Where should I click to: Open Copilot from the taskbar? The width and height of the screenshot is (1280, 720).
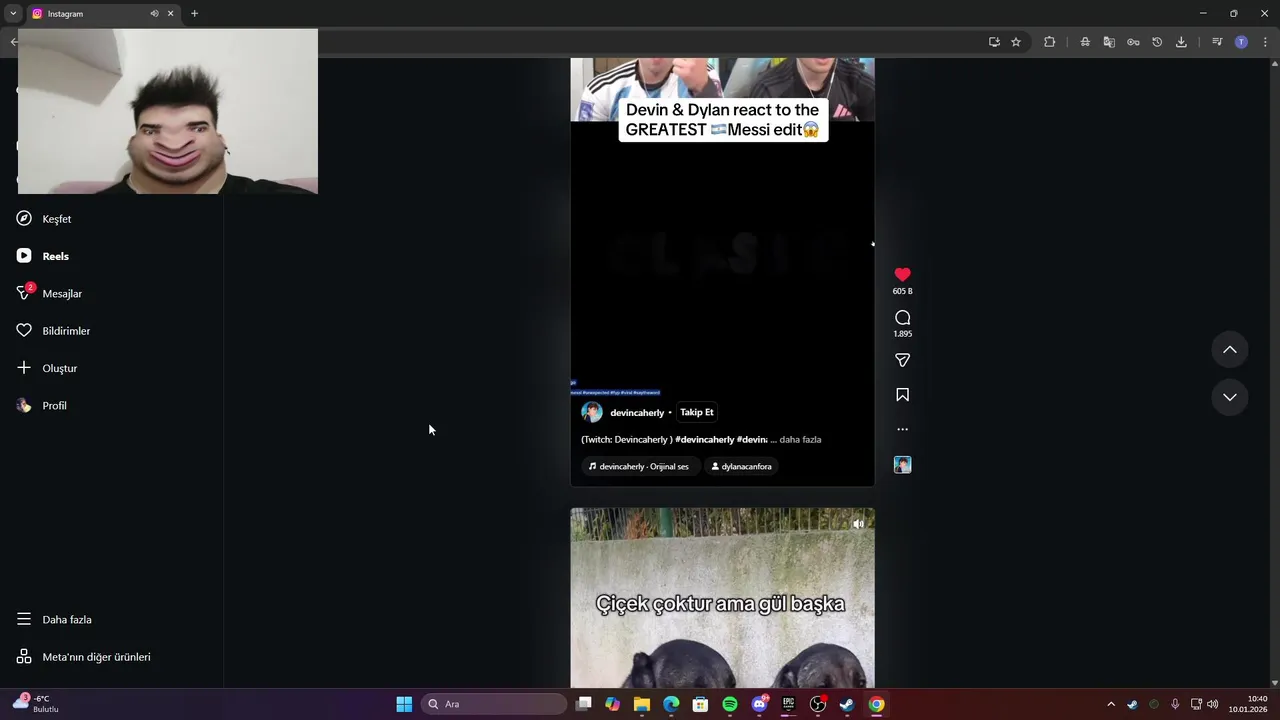click(613, 704)
